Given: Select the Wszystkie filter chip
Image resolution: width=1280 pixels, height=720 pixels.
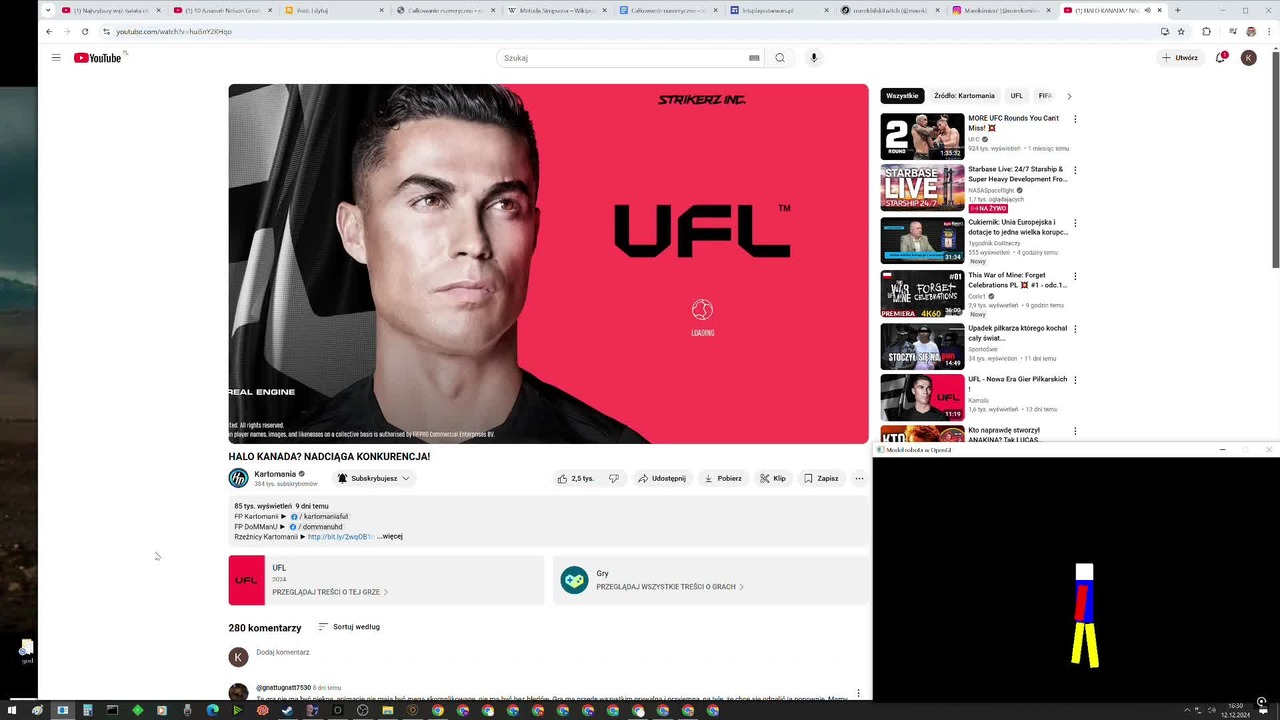Looking at the screenshot, I should click(902, 96).
